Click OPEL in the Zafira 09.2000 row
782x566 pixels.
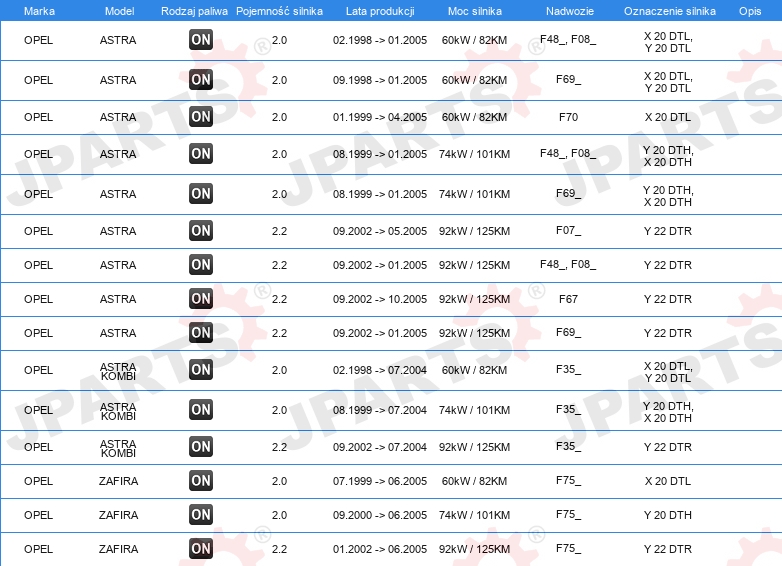38,515
